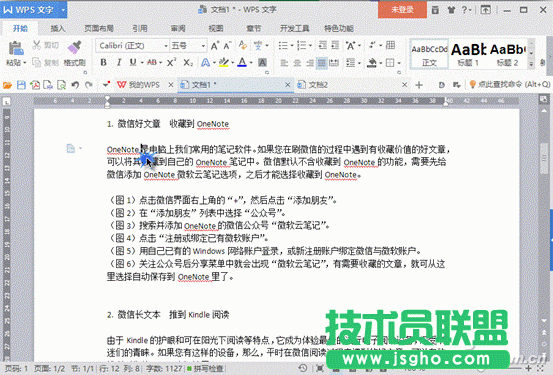
Task: Apply the 标题 1 style
Action: pyautogui.click(x=468, y=54)
